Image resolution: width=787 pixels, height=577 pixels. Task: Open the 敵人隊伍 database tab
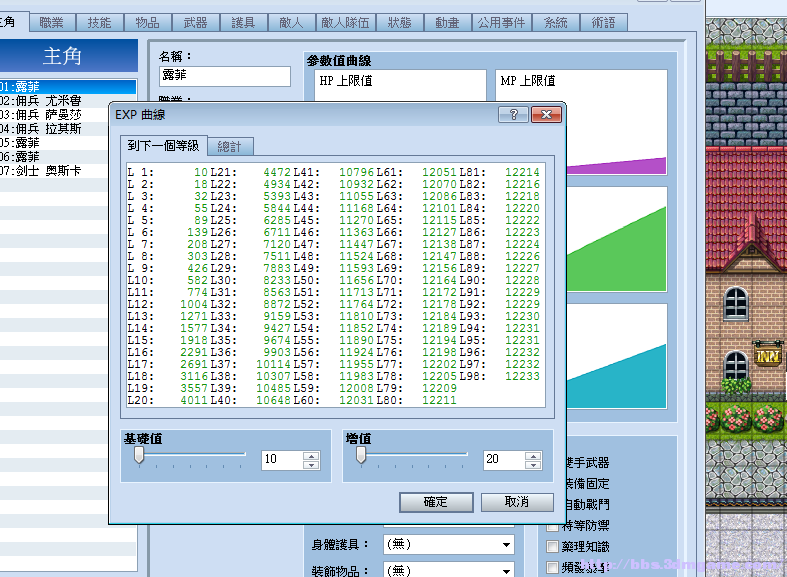[x=345, y=23]
